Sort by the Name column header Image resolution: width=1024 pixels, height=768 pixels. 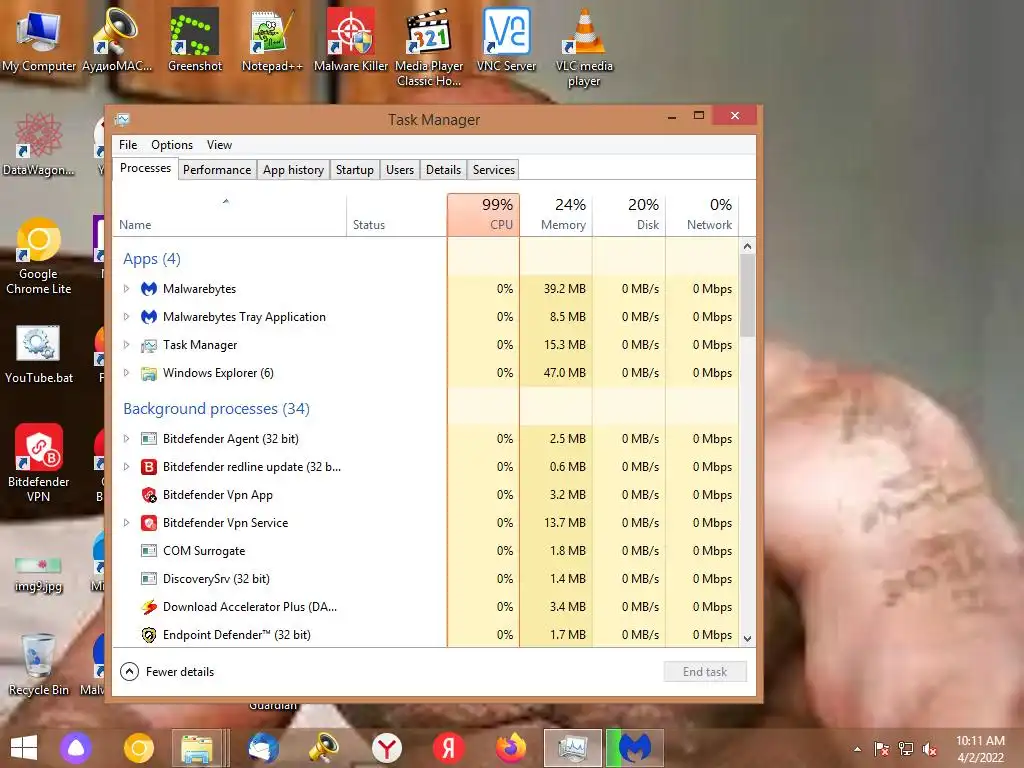(229, 214)
